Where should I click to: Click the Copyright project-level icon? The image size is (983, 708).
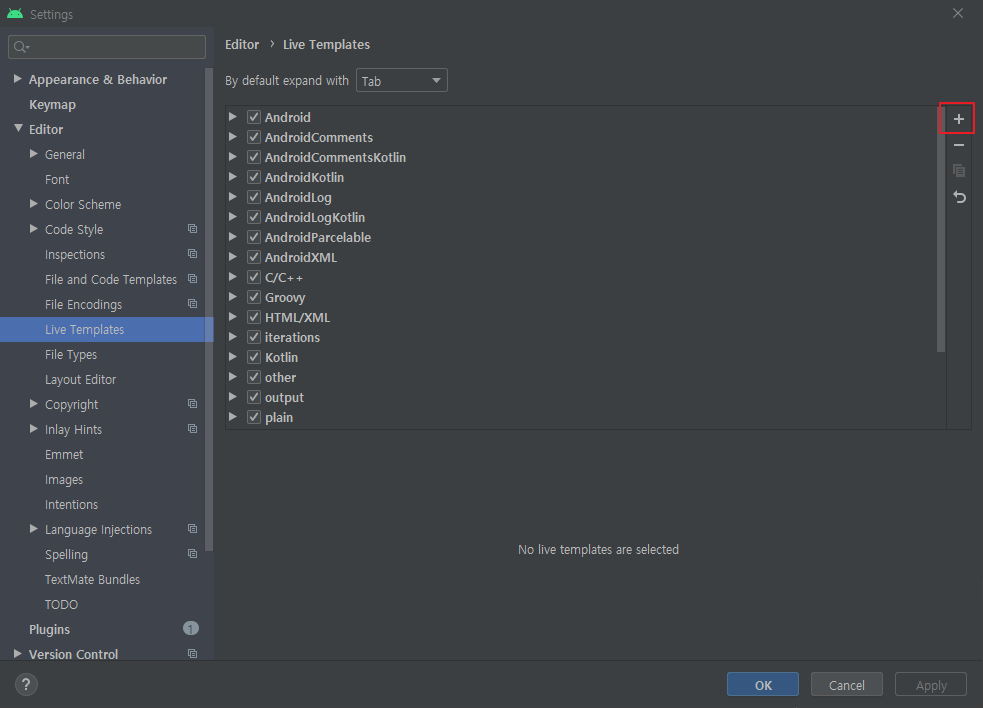[x=192, y=404]
